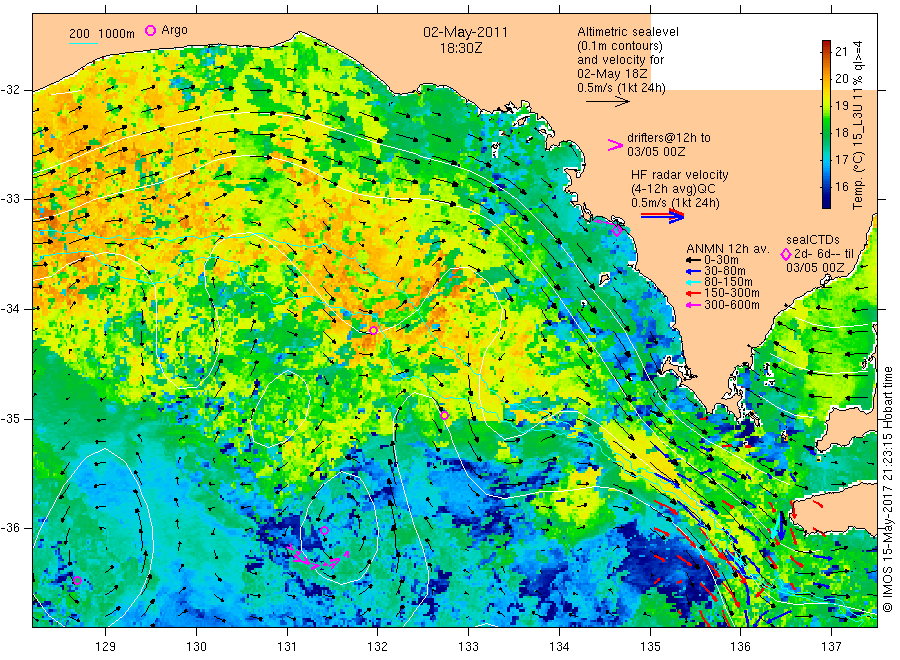
Task: Click the magenta drifters arrowhead legend symbol
Action: [x=615, y=145]
